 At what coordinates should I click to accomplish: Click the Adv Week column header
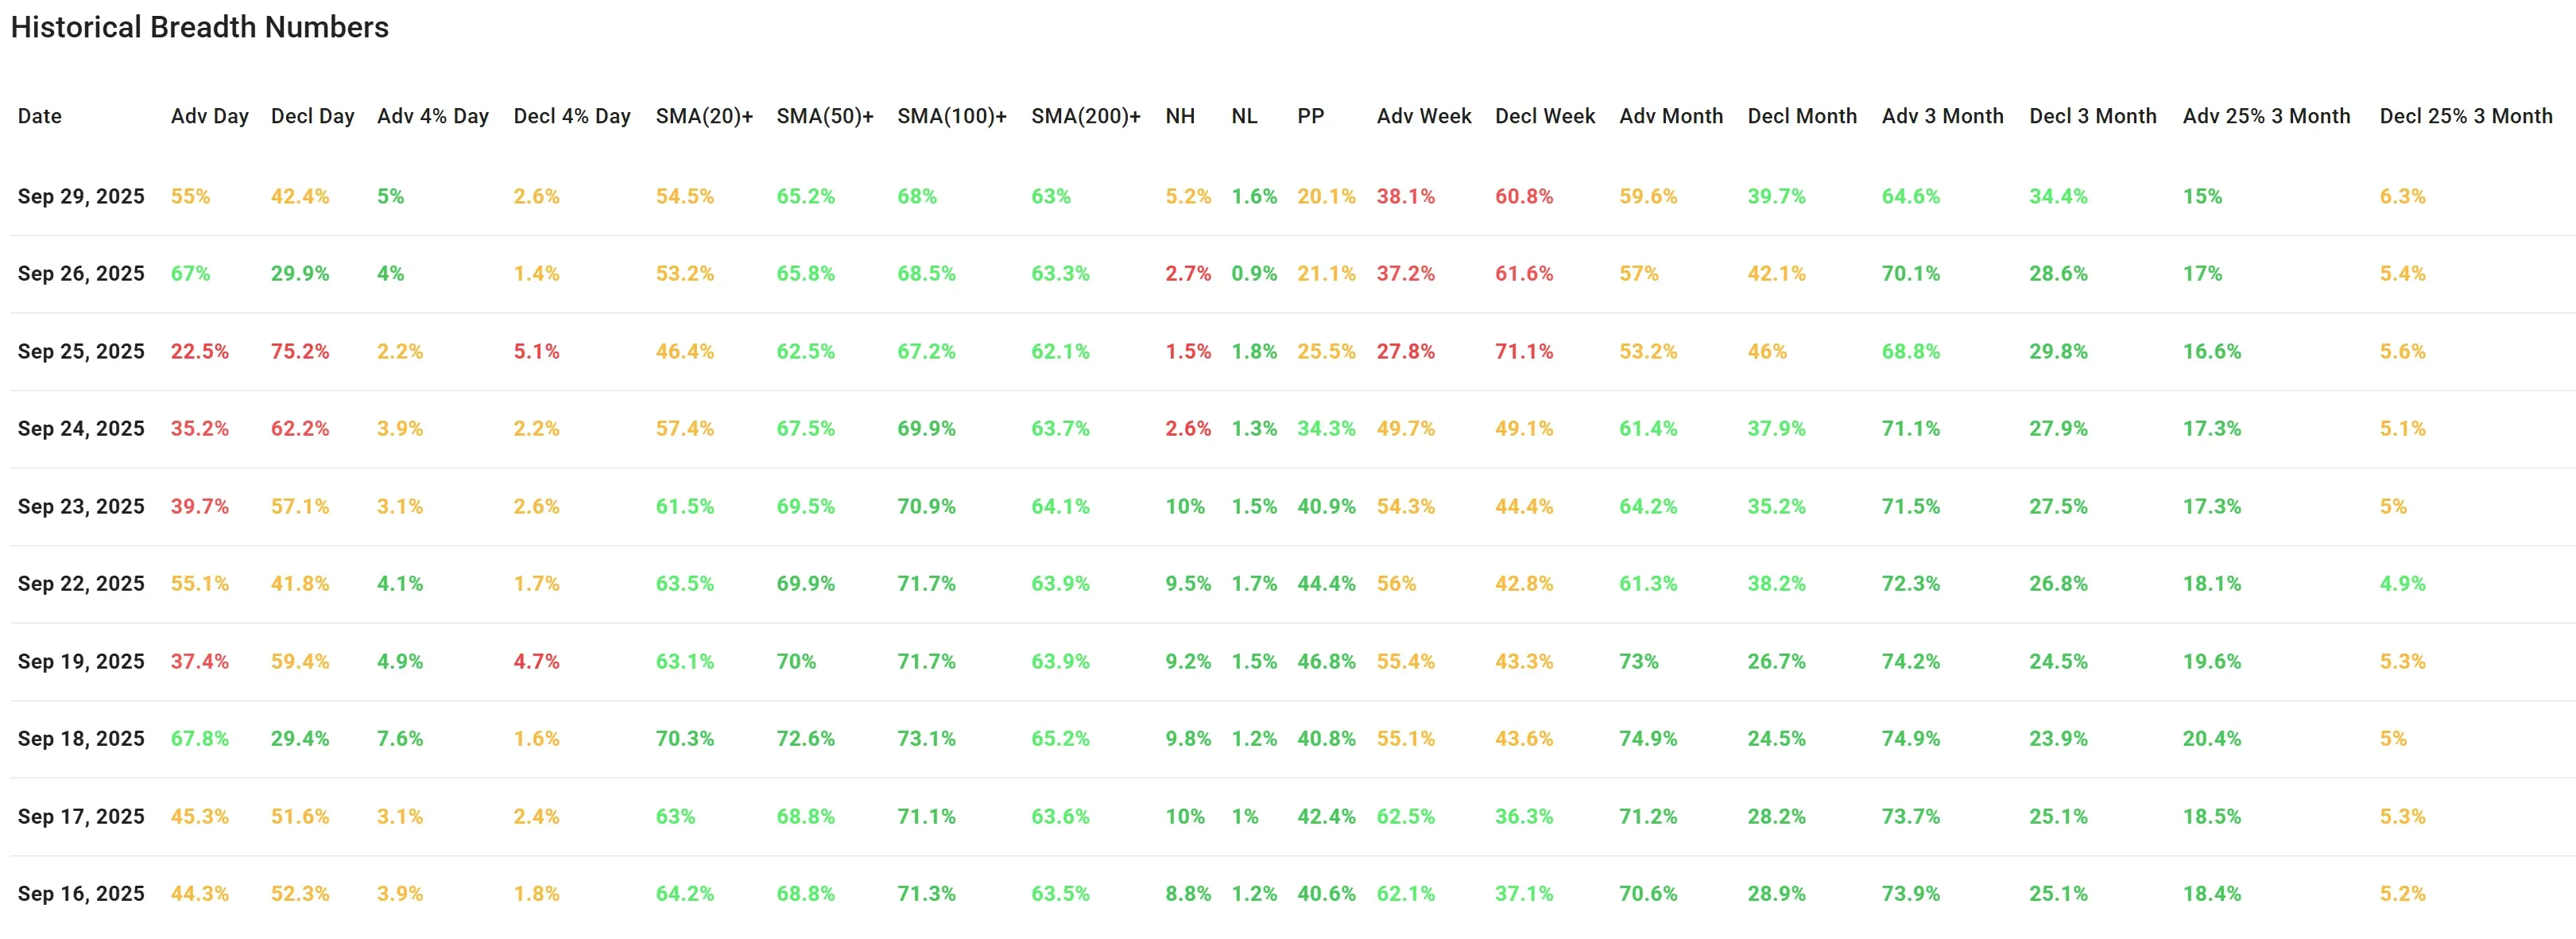pos(1423,116)
